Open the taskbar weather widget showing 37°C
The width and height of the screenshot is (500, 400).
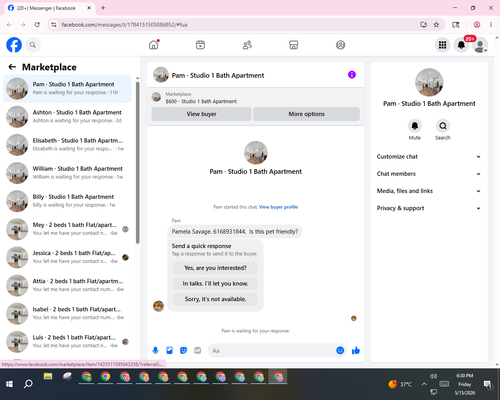(400, 384)
